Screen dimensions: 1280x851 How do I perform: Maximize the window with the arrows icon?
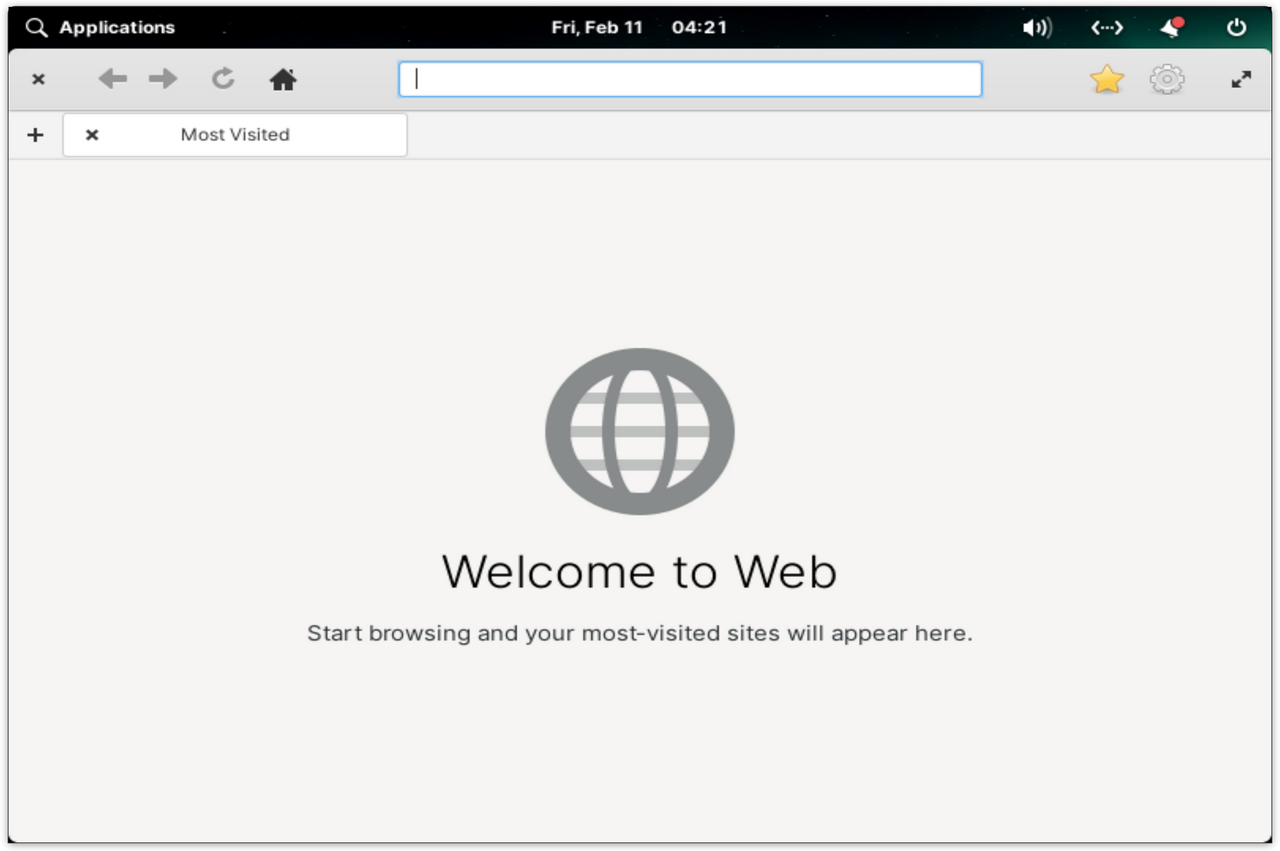(x=1241, y=79)
